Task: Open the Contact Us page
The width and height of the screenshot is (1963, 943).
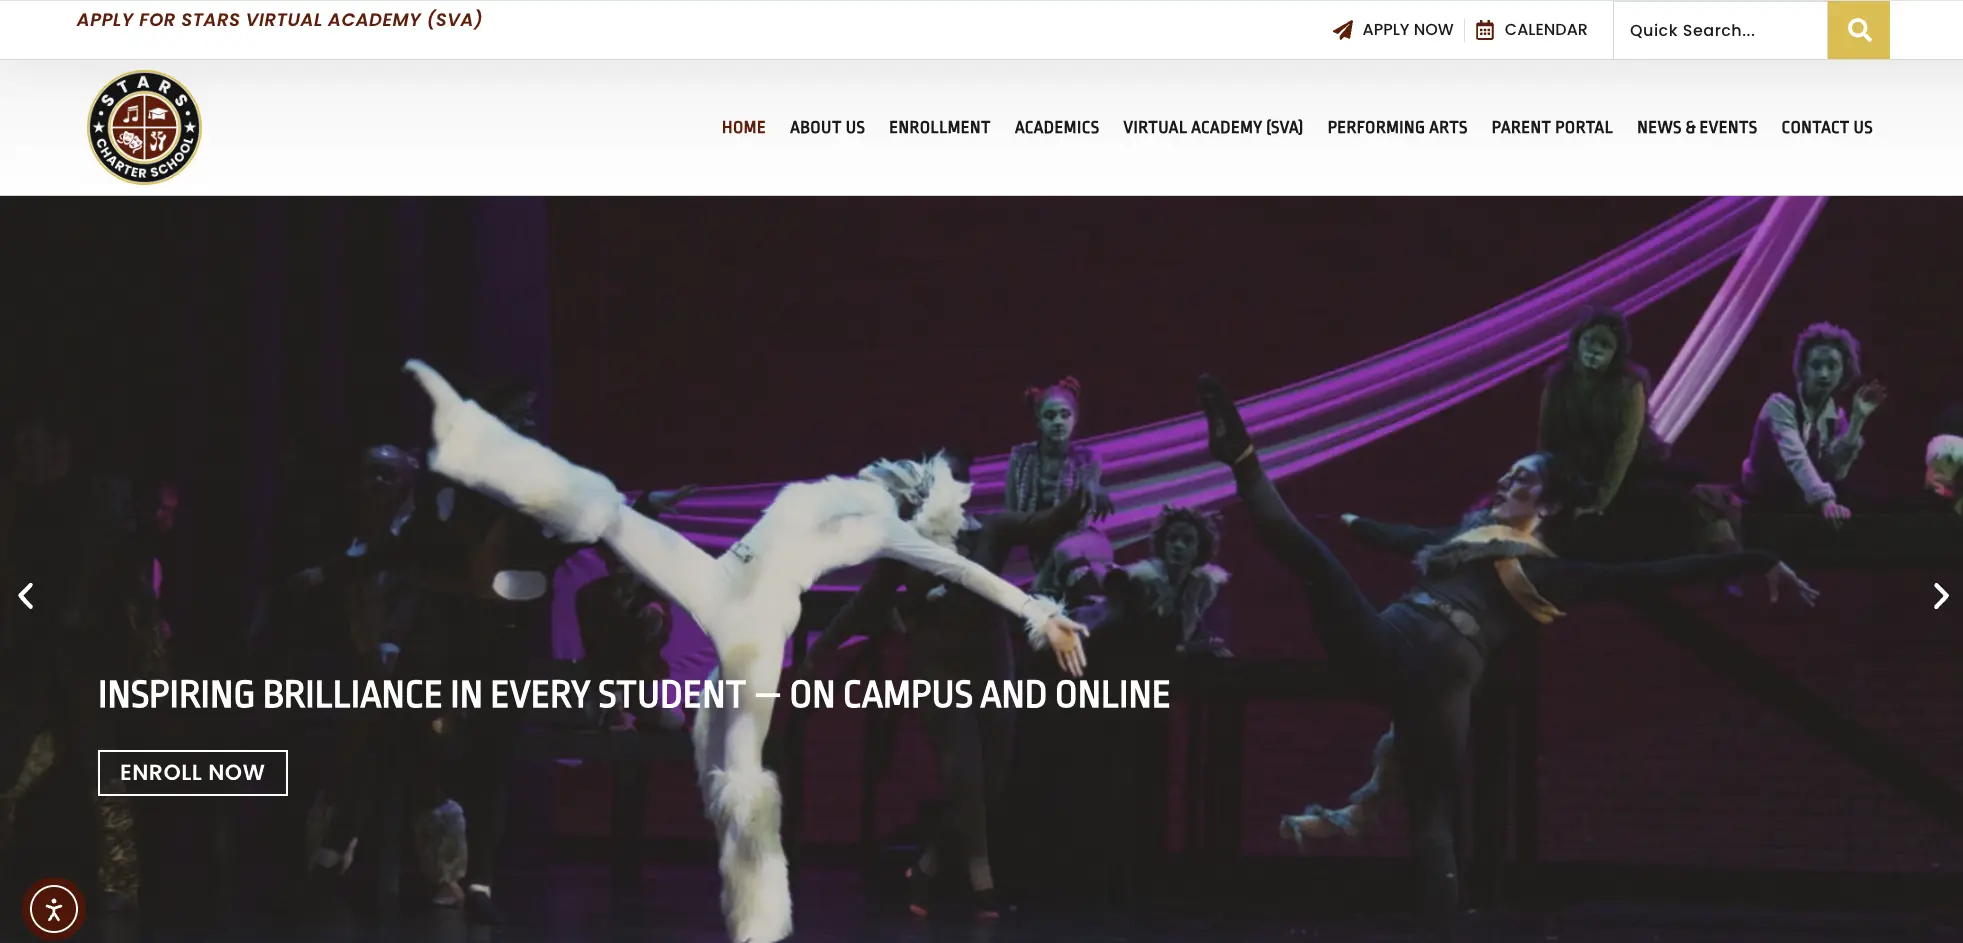Action: pos(1826,127)
